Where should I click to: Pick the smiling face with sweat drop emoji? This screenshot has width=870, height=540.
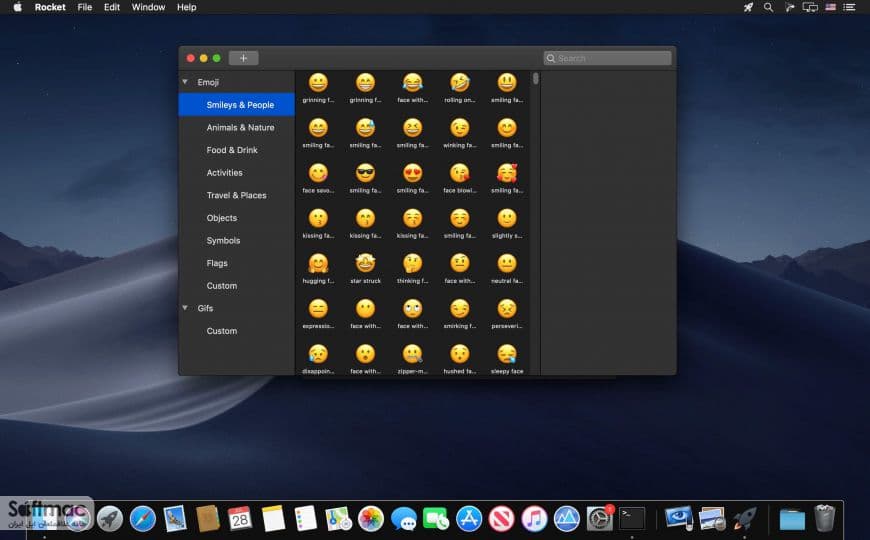365,128
